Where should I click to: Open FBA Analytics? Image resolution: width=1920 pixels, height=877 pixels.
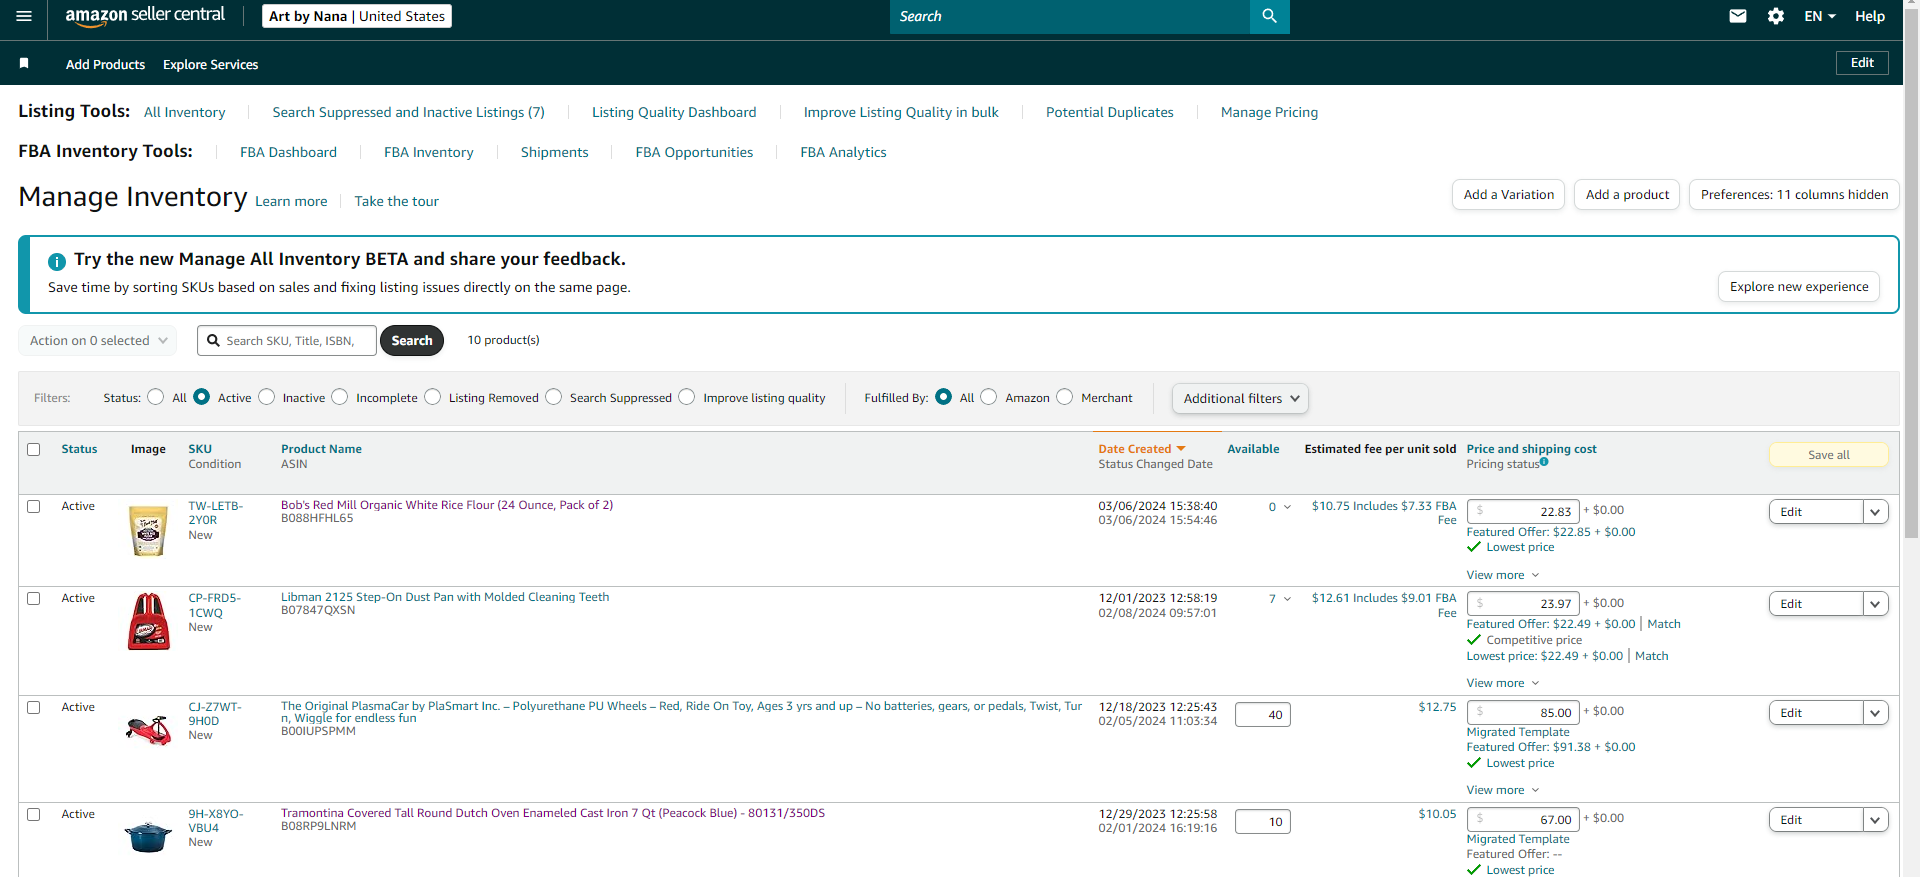(x=843, y=152)
